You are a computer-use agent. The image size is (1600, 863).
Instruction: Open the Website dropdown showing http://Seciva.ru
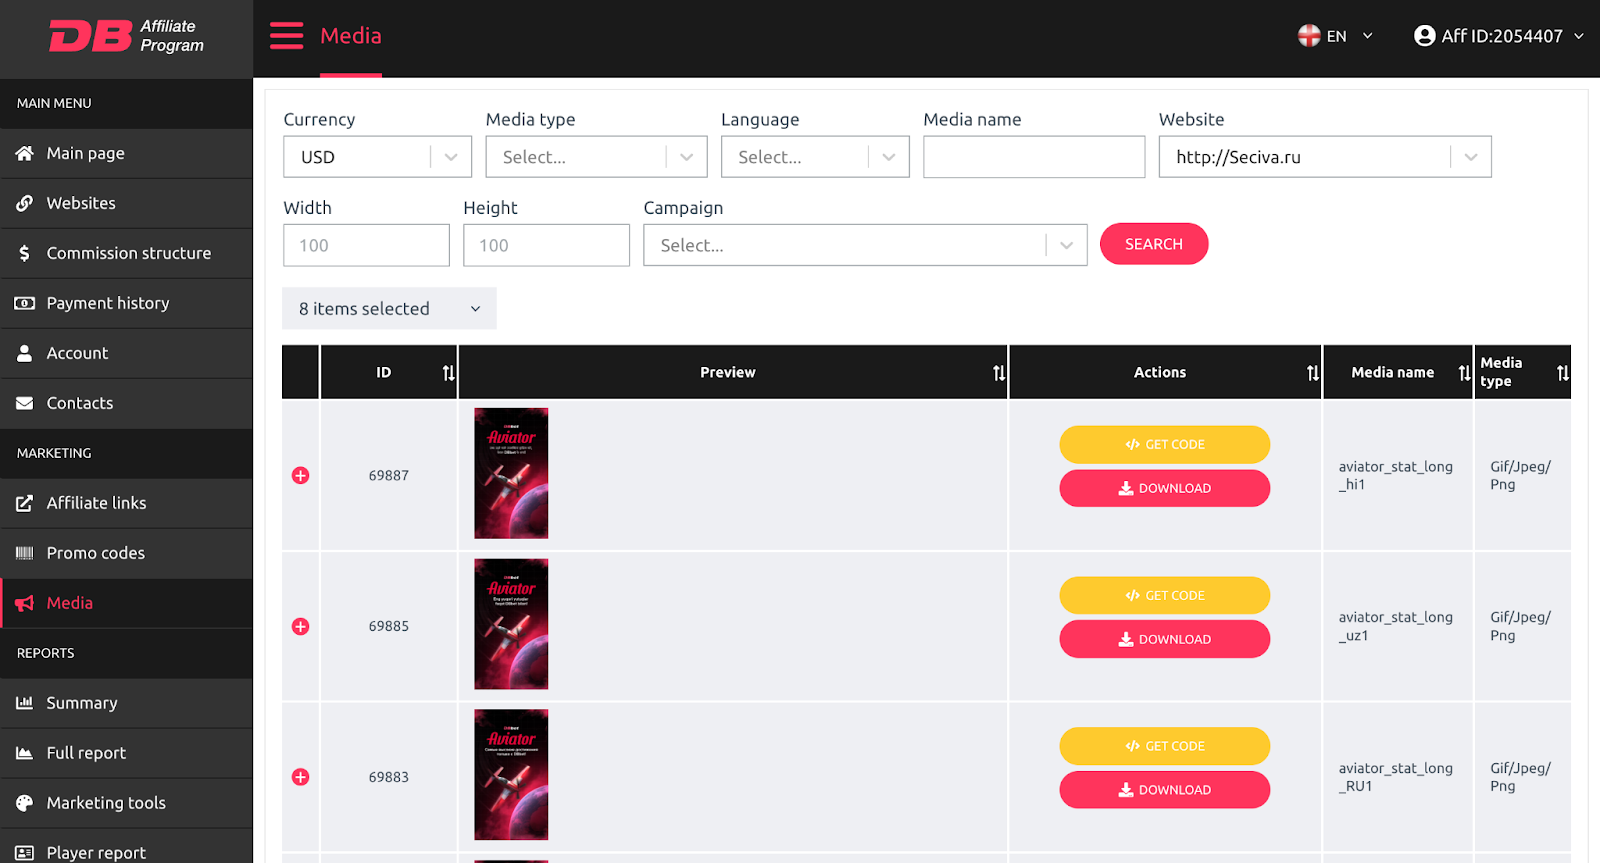pyautogui.click(x=1325, y=157)
